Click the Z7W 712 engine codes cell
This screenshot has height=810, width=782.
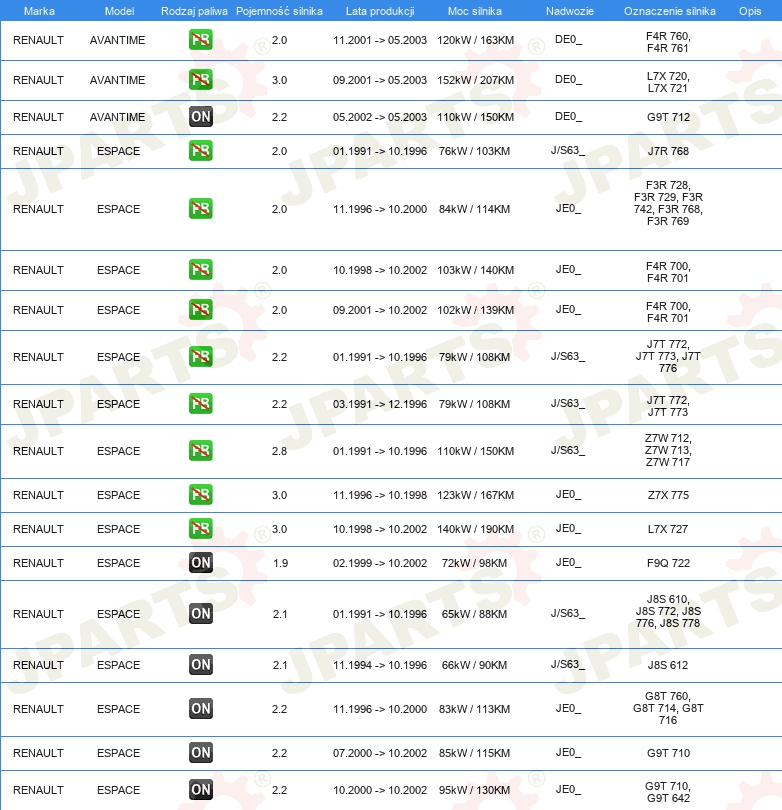pyautogui.click(x=668, y=450)
